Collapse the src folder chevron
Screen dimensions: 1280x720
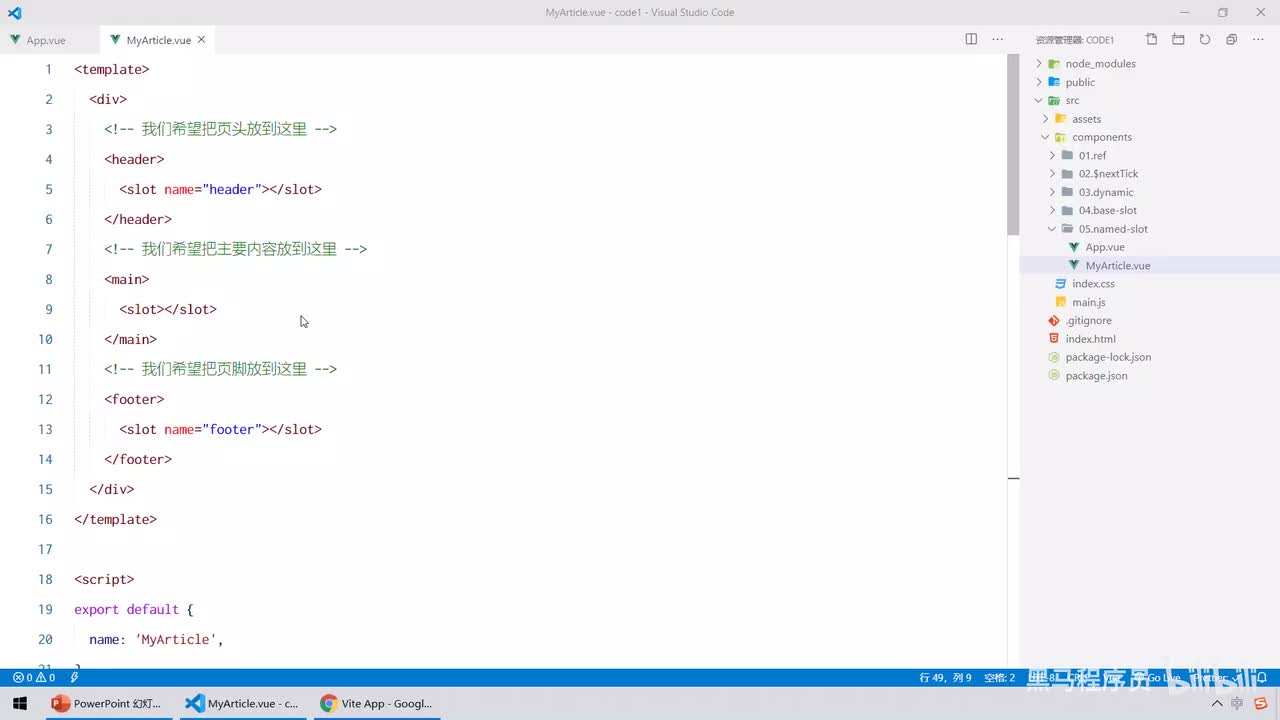click(x=1038, y=100)
